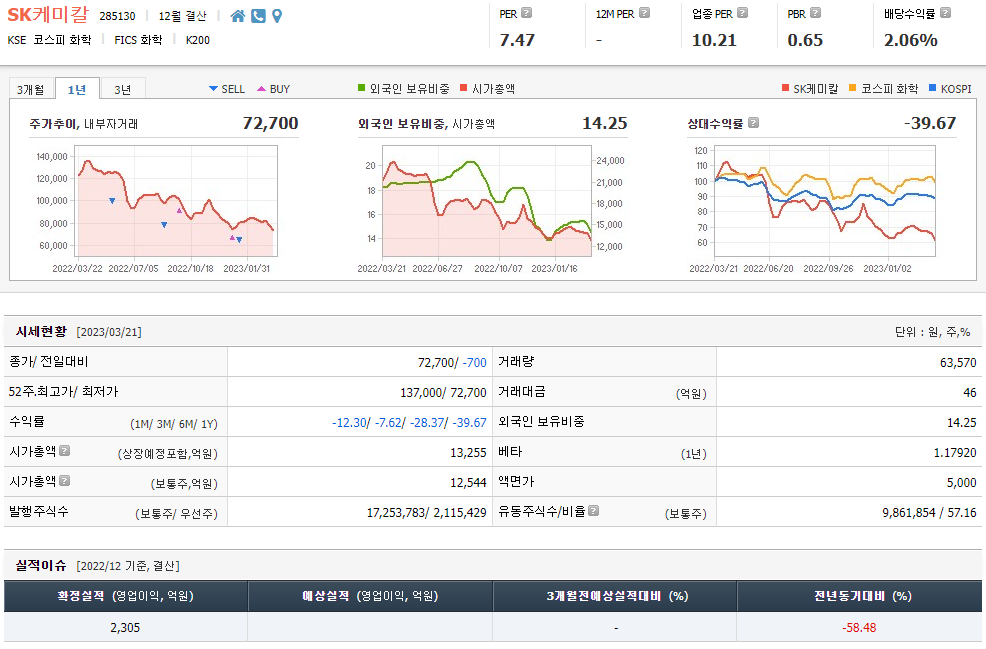The height and width of the screenshot is (649, 986).
Task: Click the -58.48 year-over-year value
Action: coord(859,627)
